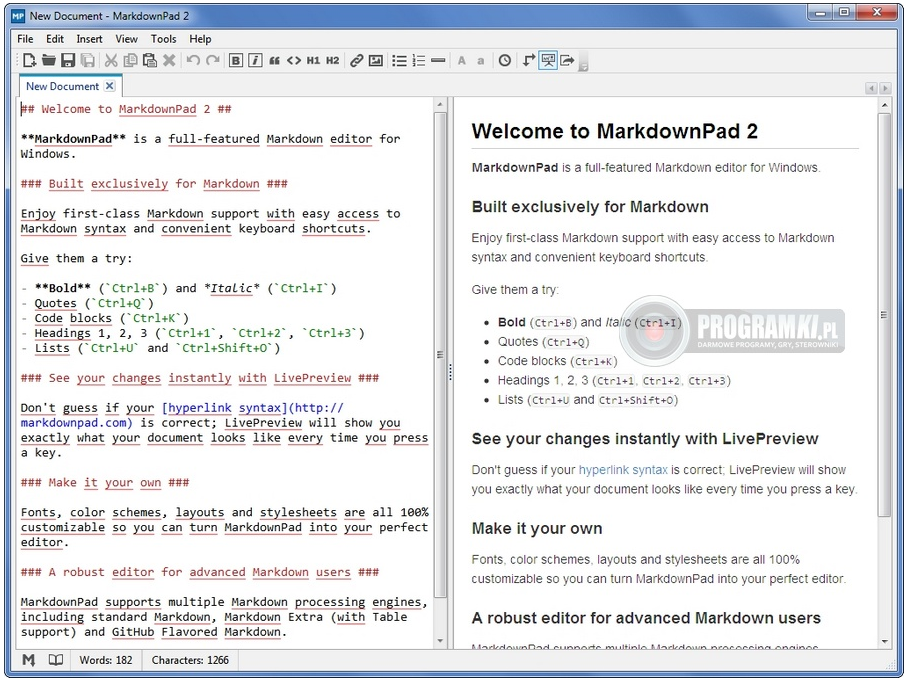The height and width of the screenshot is (681, 906).
Task: Convert text to uppercase with big A
Action: click(x=462, y=60)
